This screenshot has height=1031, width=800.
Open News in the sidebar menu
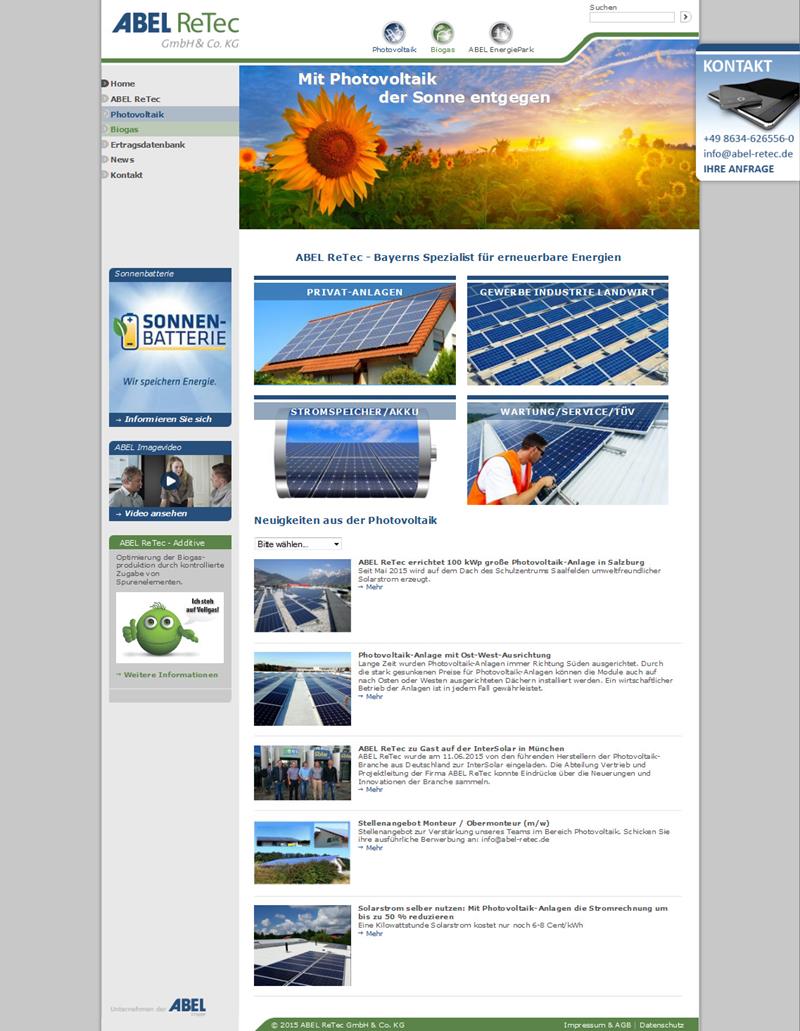click(122, 160)
